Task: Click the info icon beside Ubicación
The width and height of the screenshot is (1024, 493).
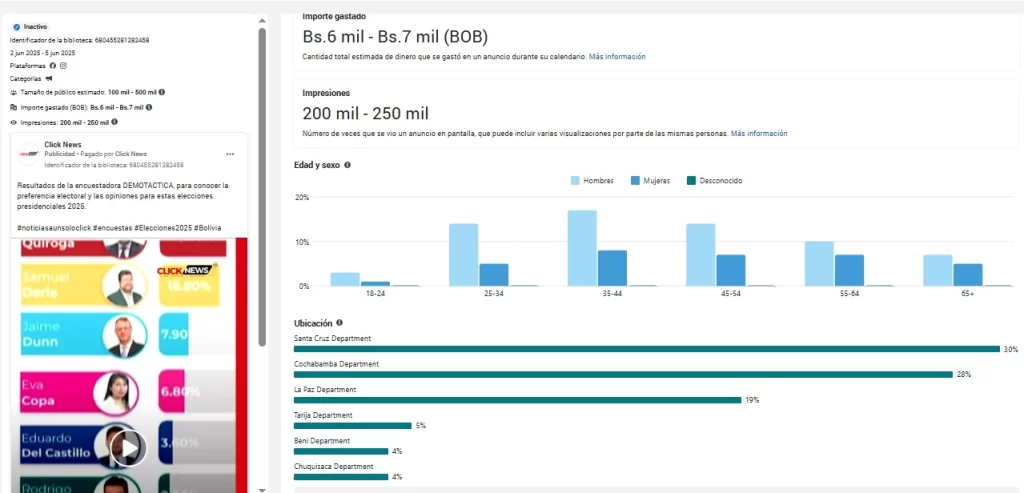Action: point(340,323)
